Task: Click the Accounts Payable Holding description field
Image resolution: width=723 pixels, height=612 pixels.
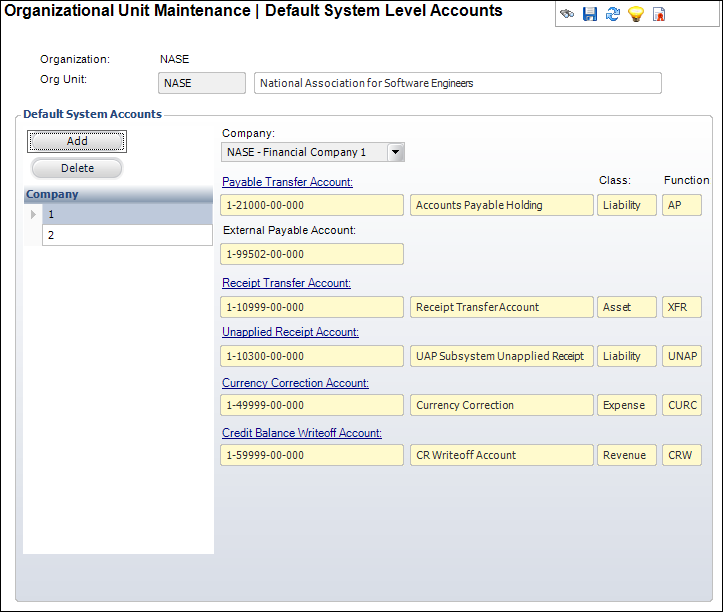Action: (501, 205)
